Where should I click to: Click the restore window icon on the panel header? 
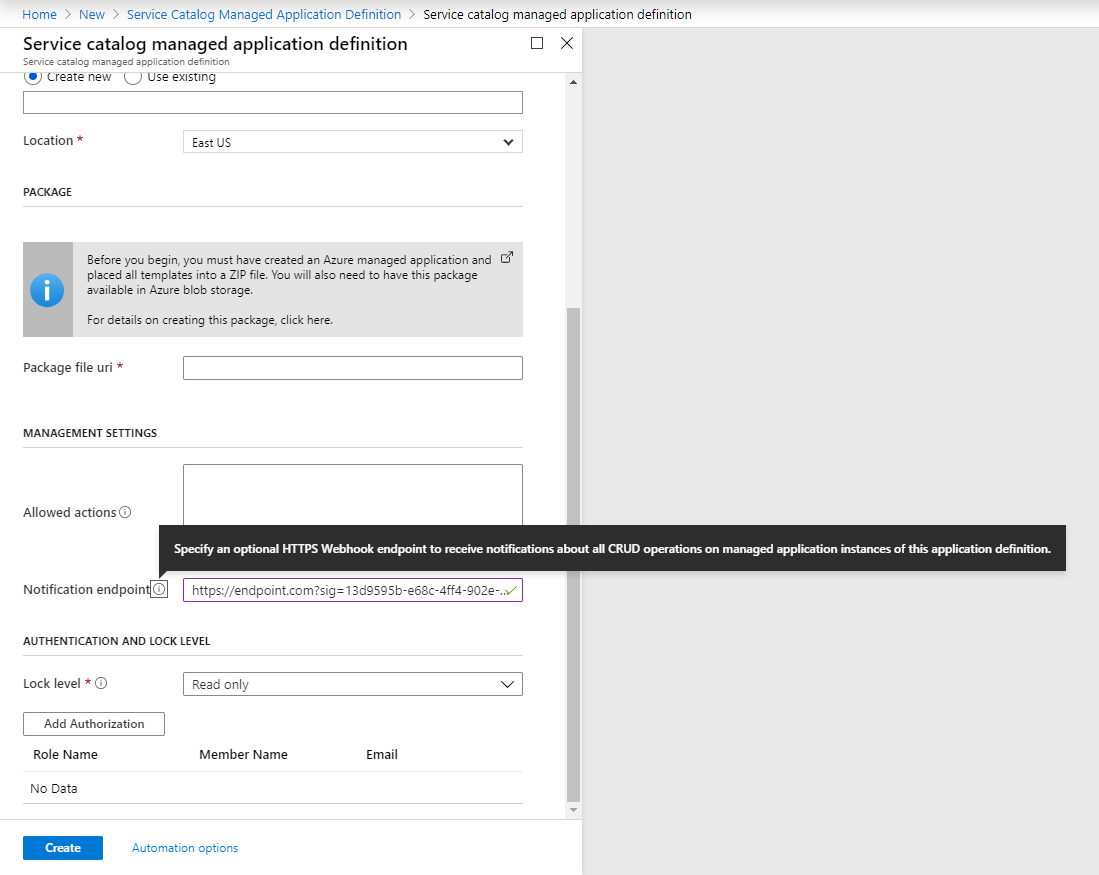pos(536,43)
